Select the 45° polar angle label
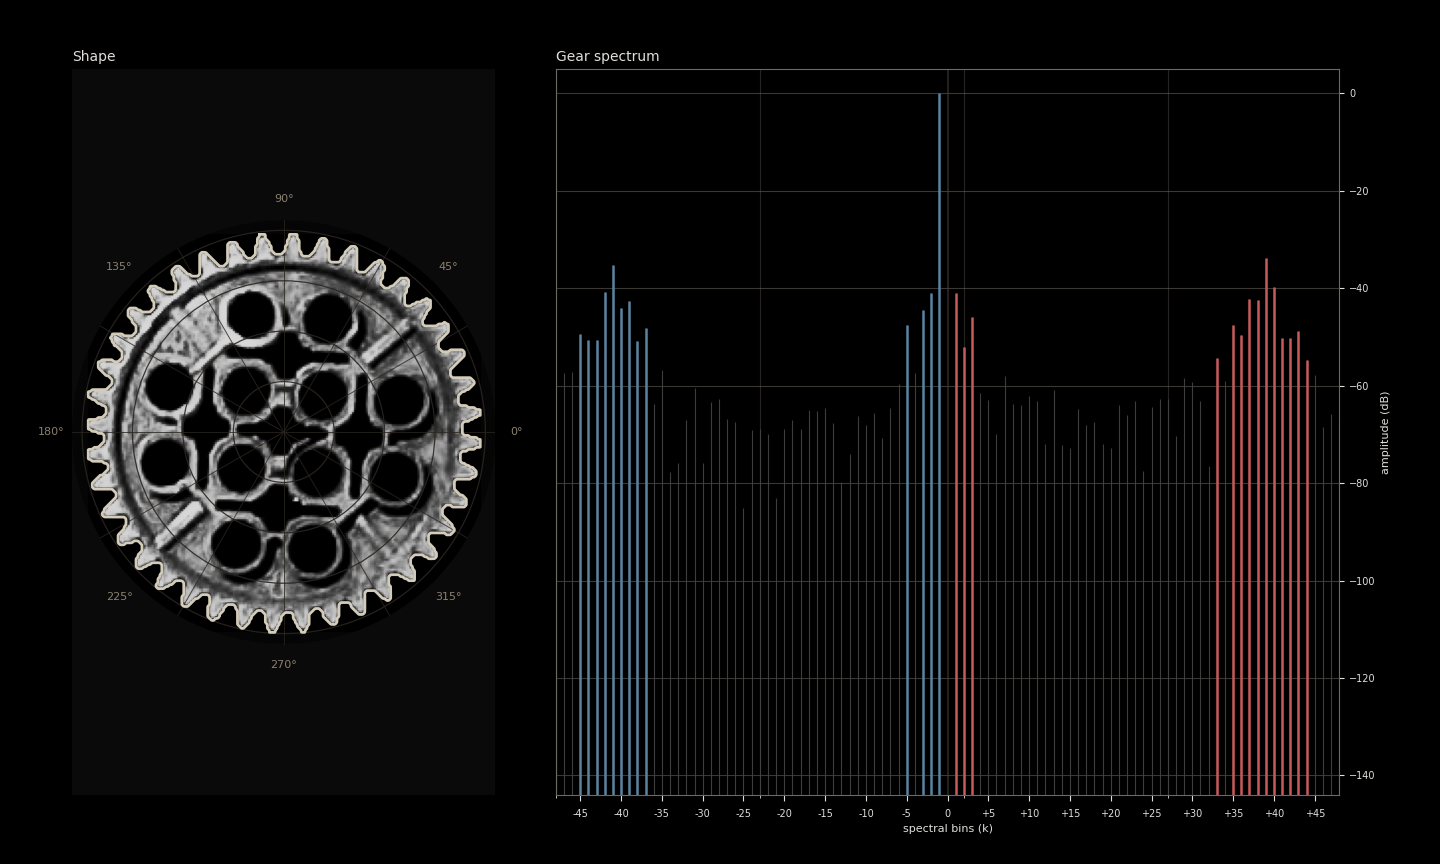 click(x=448, y=267)
